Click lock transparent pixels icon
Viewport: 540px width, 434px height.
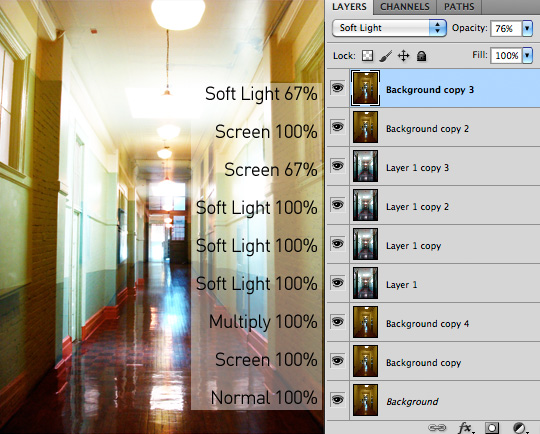(367, 55)
